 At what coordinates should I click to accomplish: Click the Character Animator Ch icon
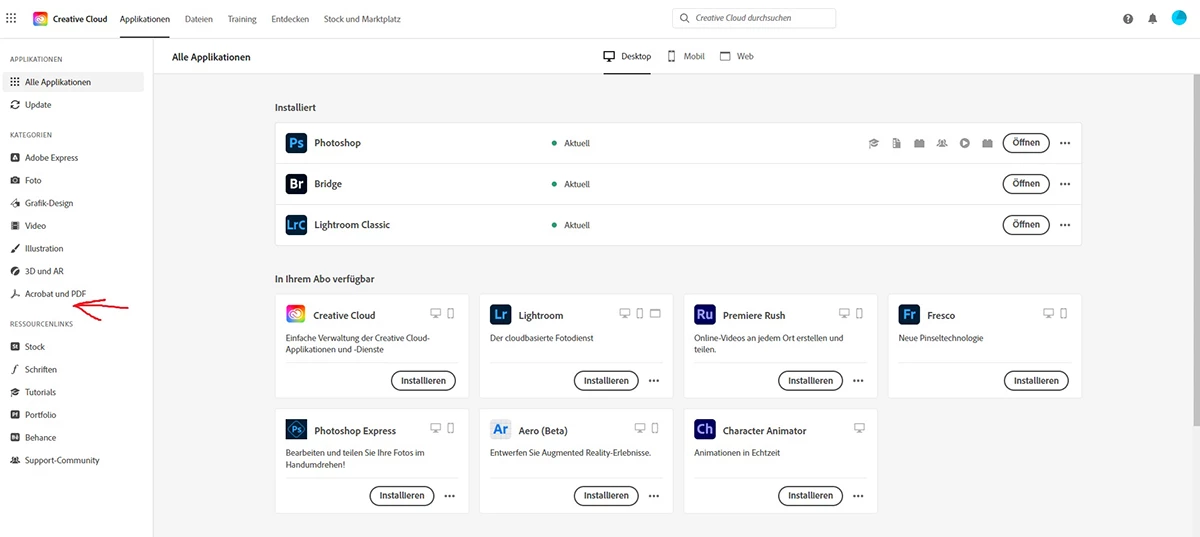point(705,430)
